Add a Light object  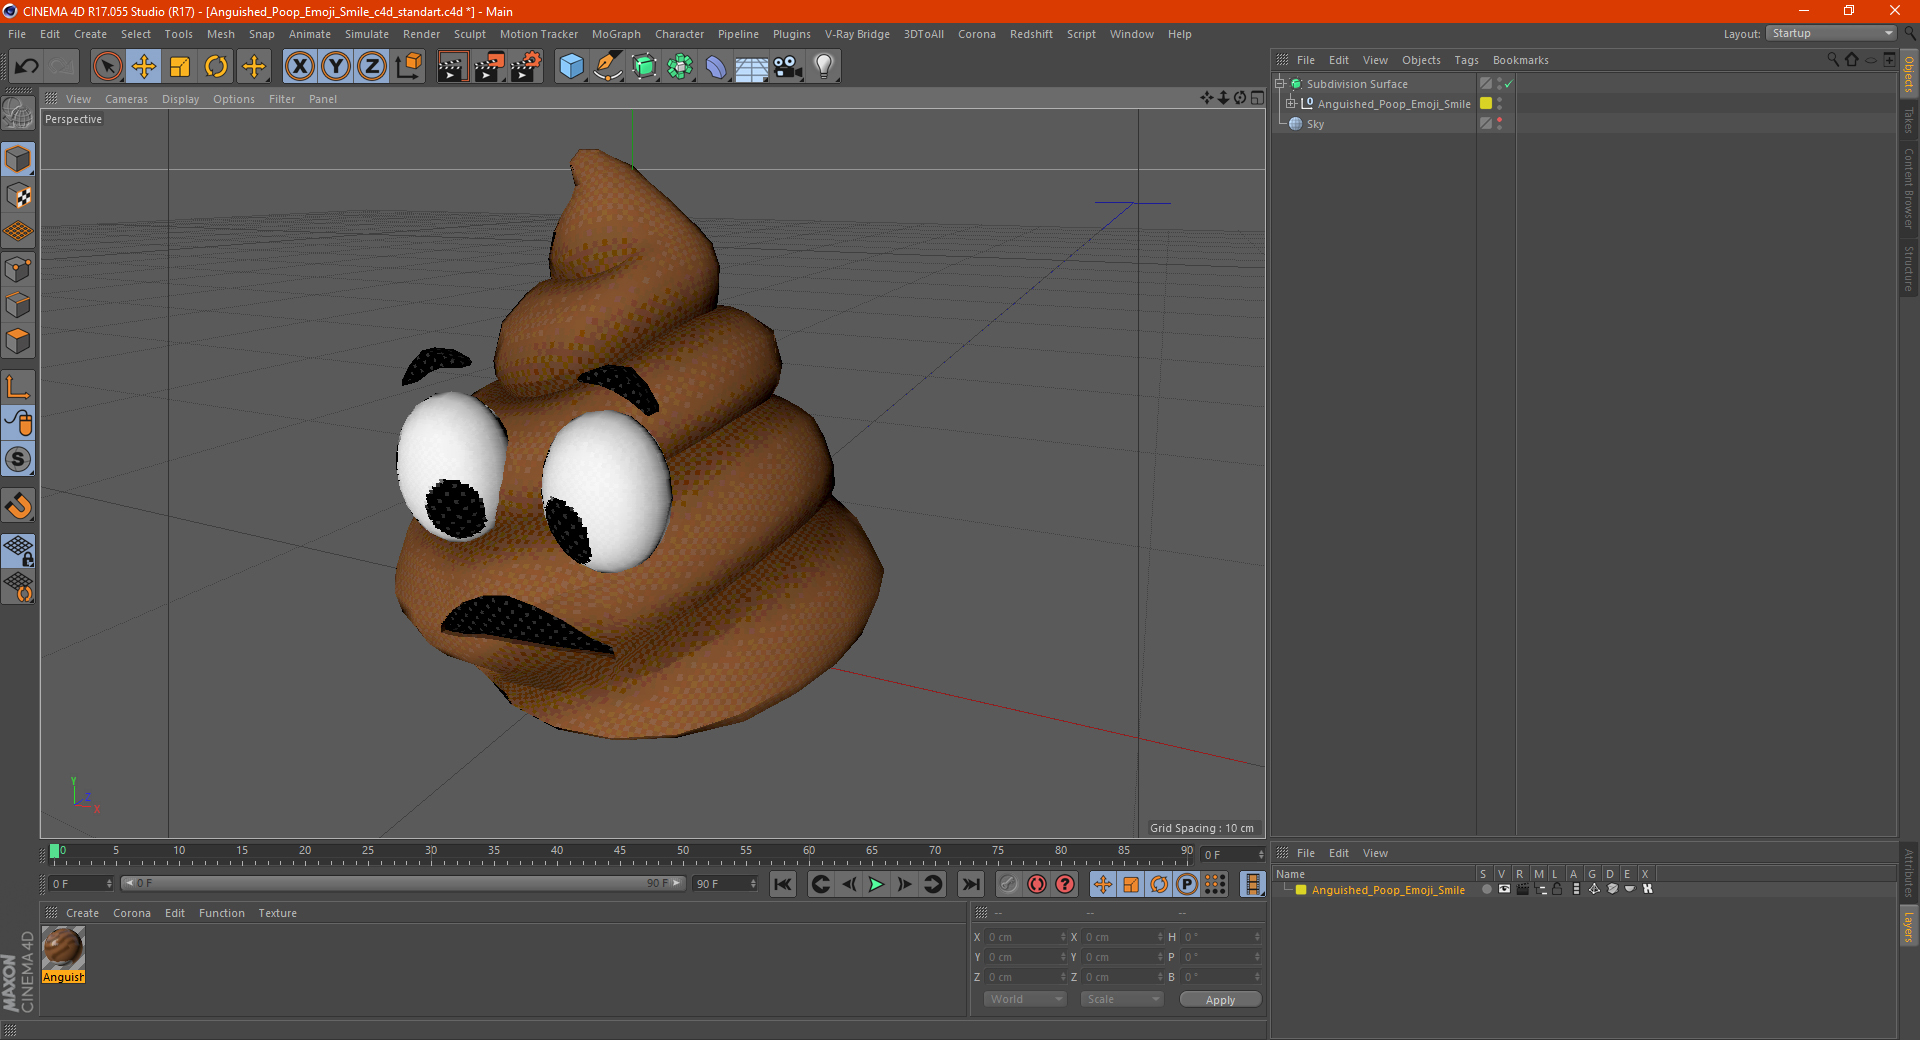[x=824, y=67]
